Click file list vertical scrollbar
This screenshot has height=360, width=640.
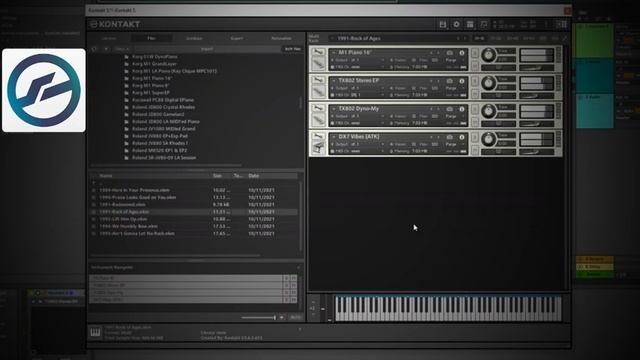[301, 216]
